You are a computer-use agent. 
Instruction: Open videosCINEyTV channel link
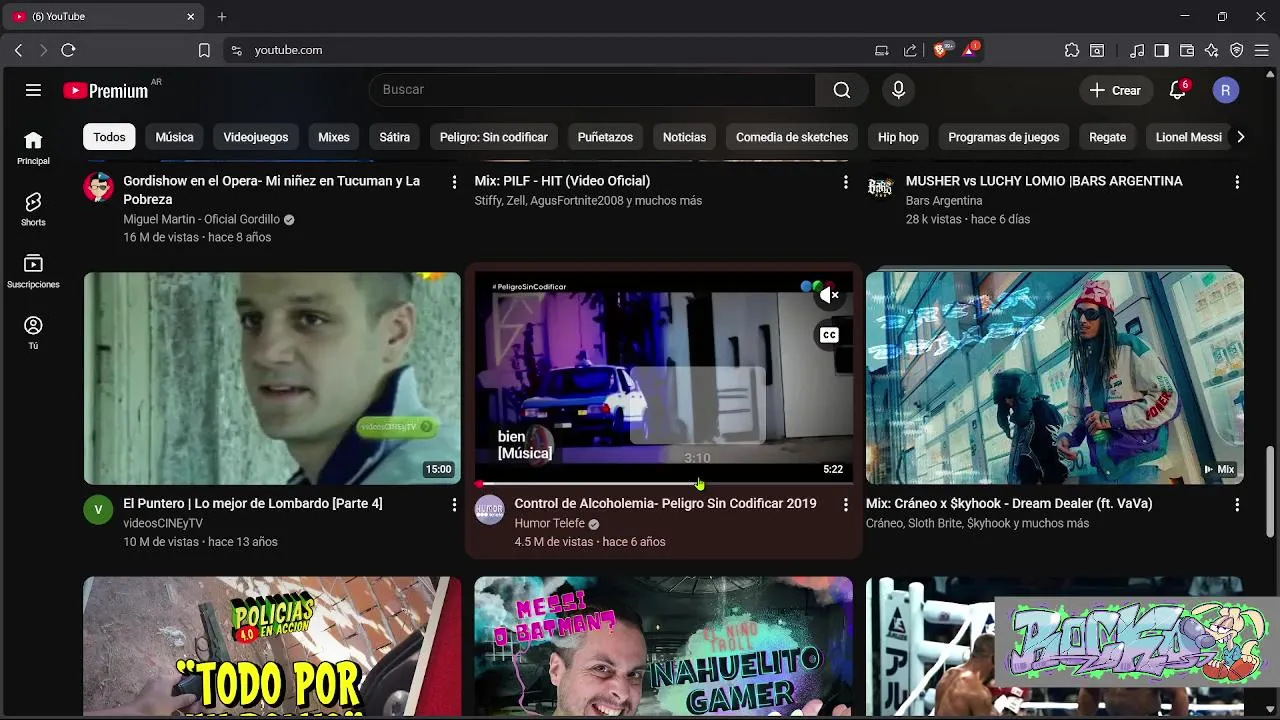[163, 523]
